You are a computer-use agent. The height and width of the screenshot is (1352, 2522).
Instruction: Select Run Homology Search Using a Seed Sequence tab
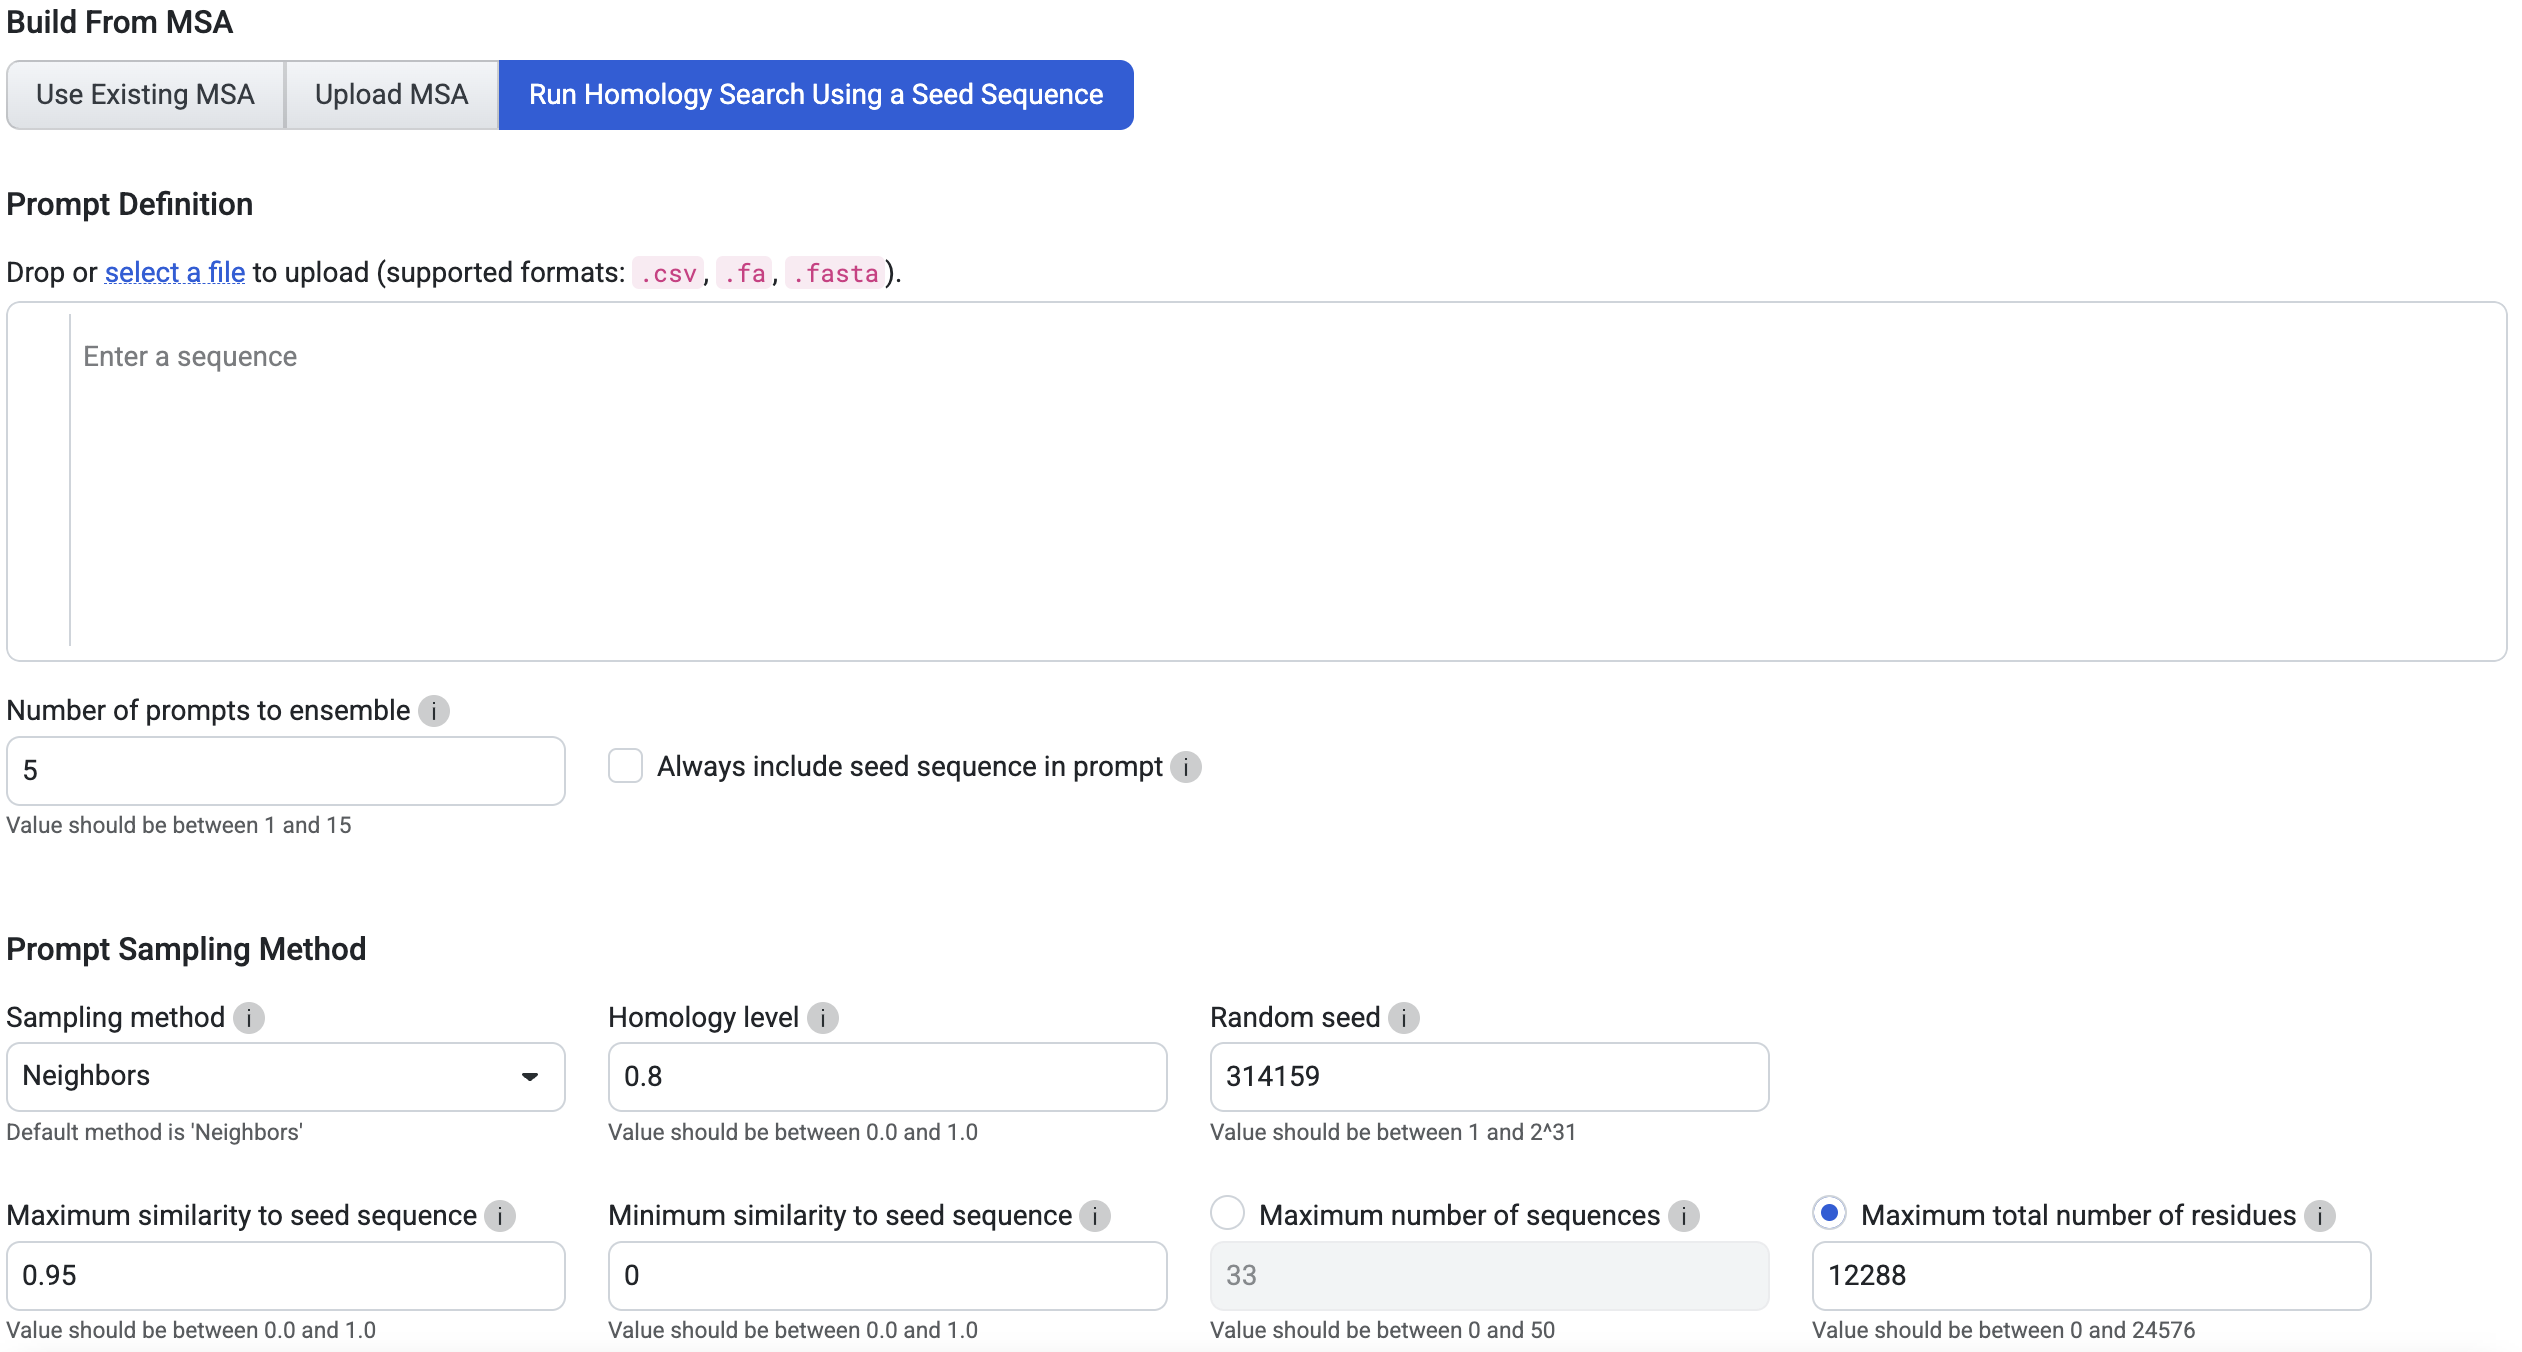[x=816, y=95]
